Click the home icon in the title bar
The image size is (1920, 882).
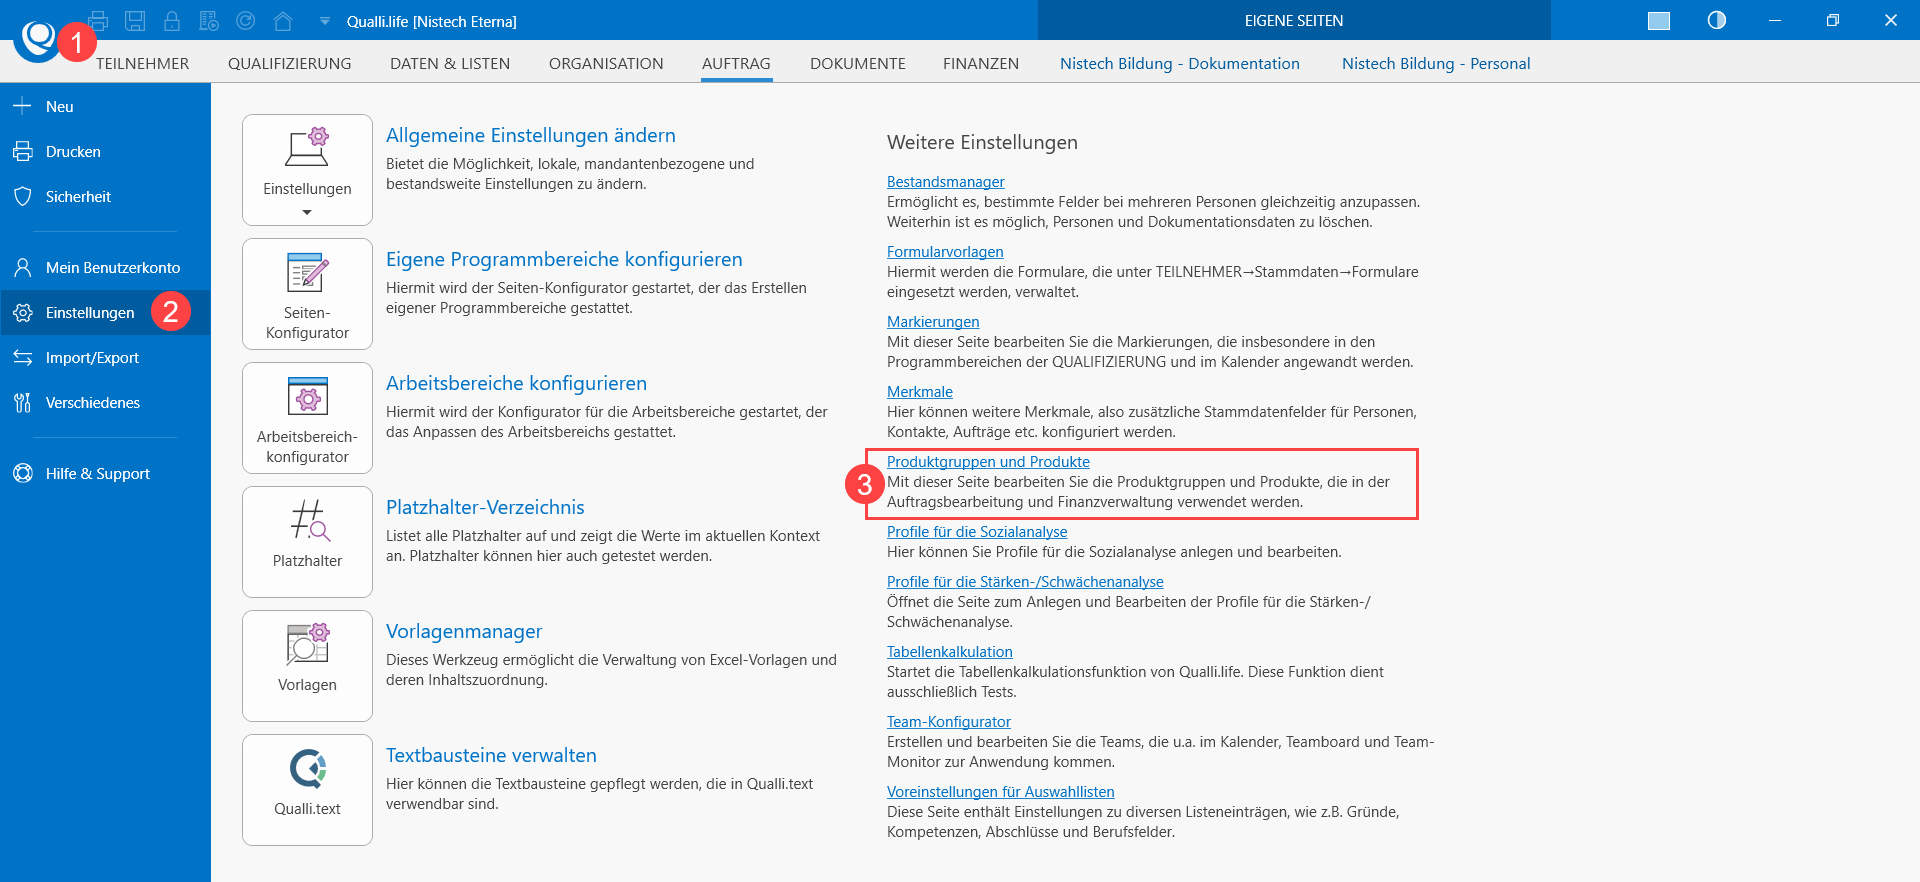pos(283,20)
